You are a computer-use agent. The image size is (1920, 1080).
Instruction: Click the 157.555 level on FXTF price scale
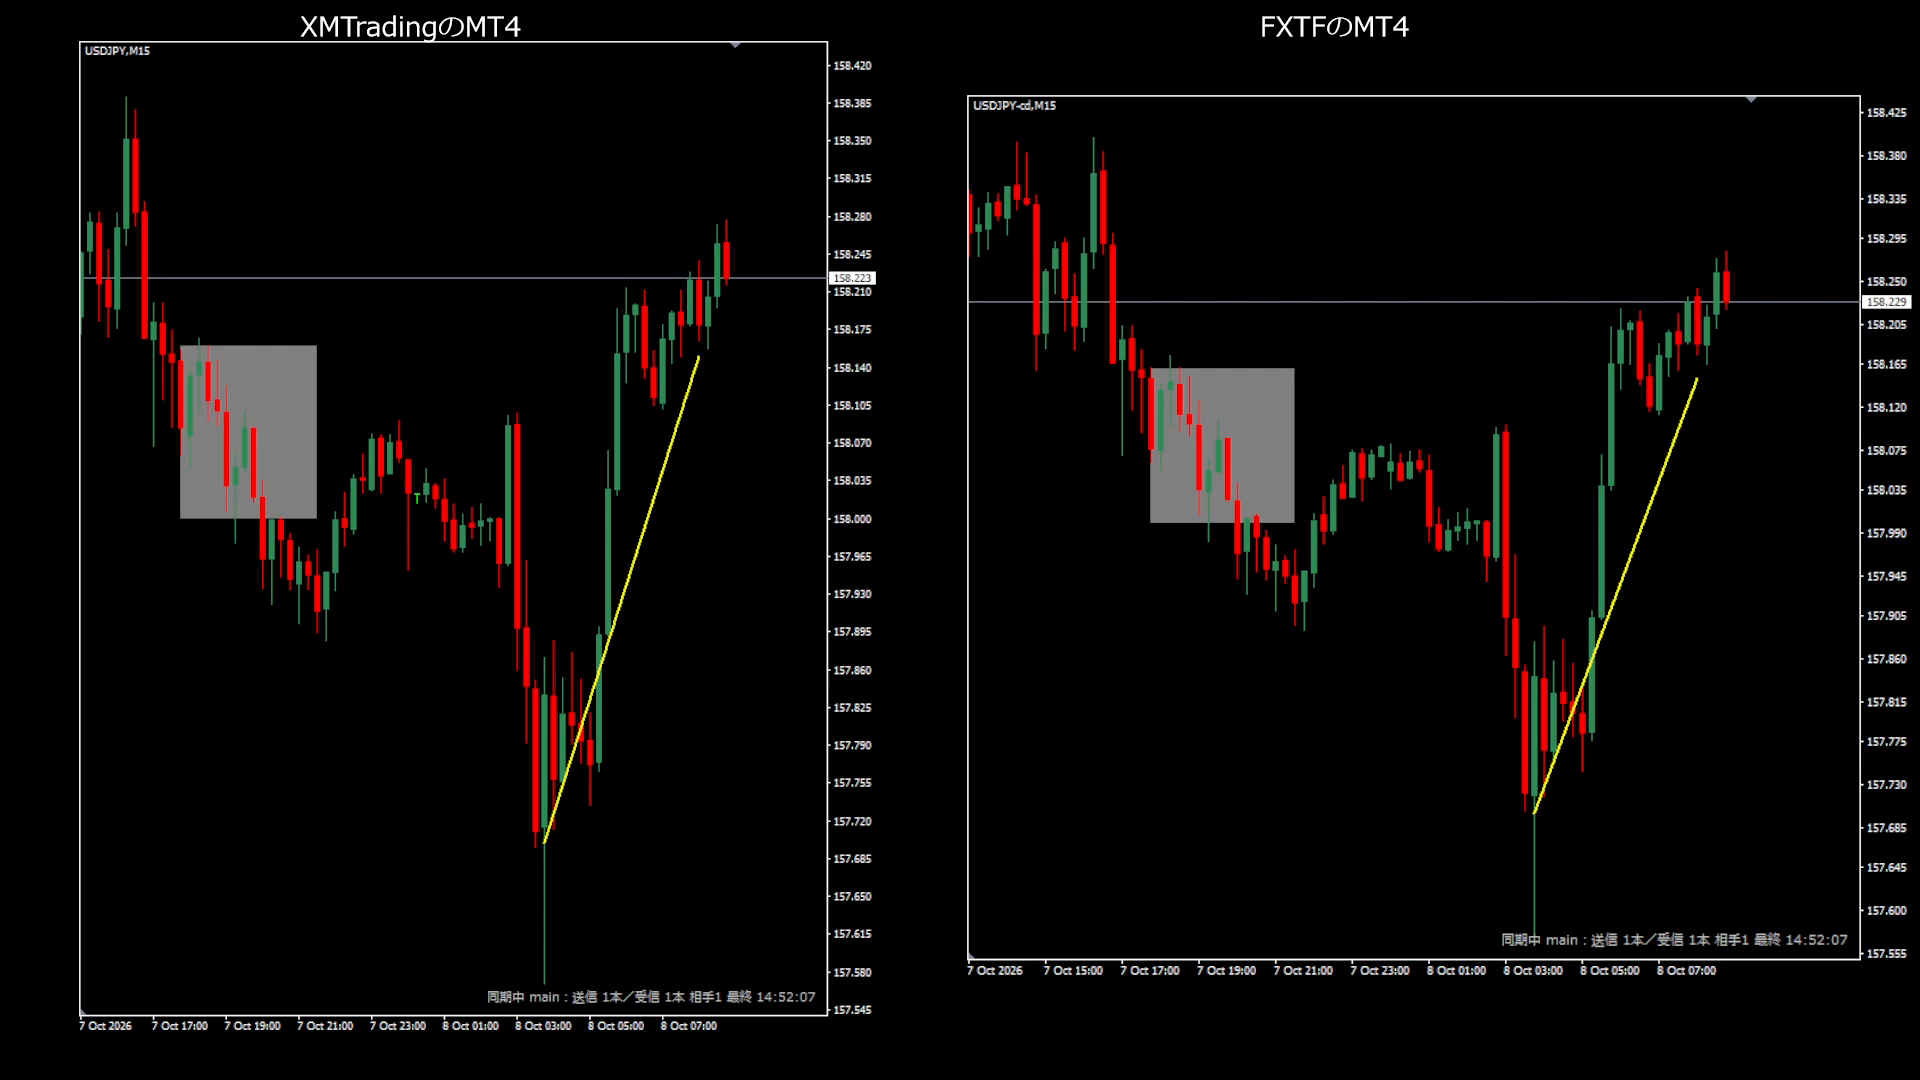(1886, 954)
